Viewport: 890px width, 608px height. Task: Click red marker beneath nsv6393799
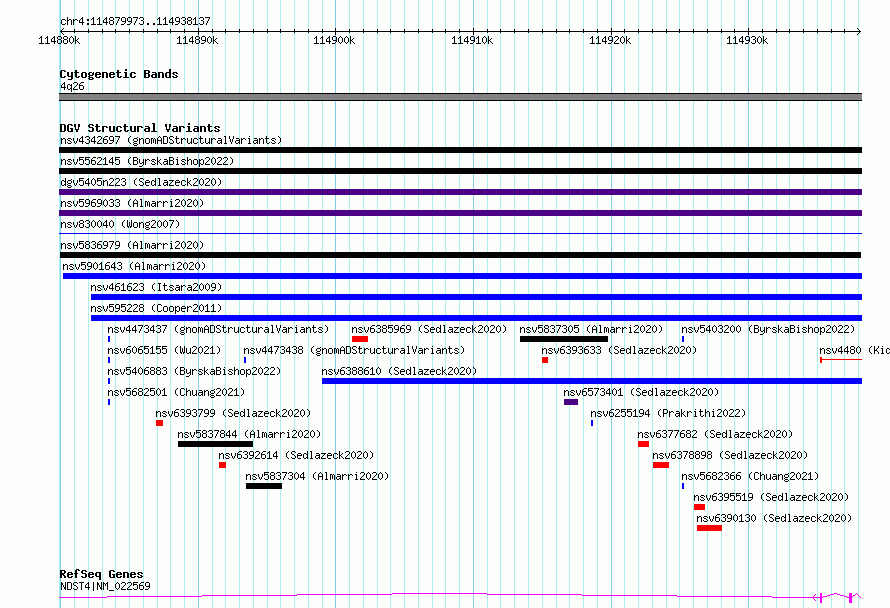(159, 423)
